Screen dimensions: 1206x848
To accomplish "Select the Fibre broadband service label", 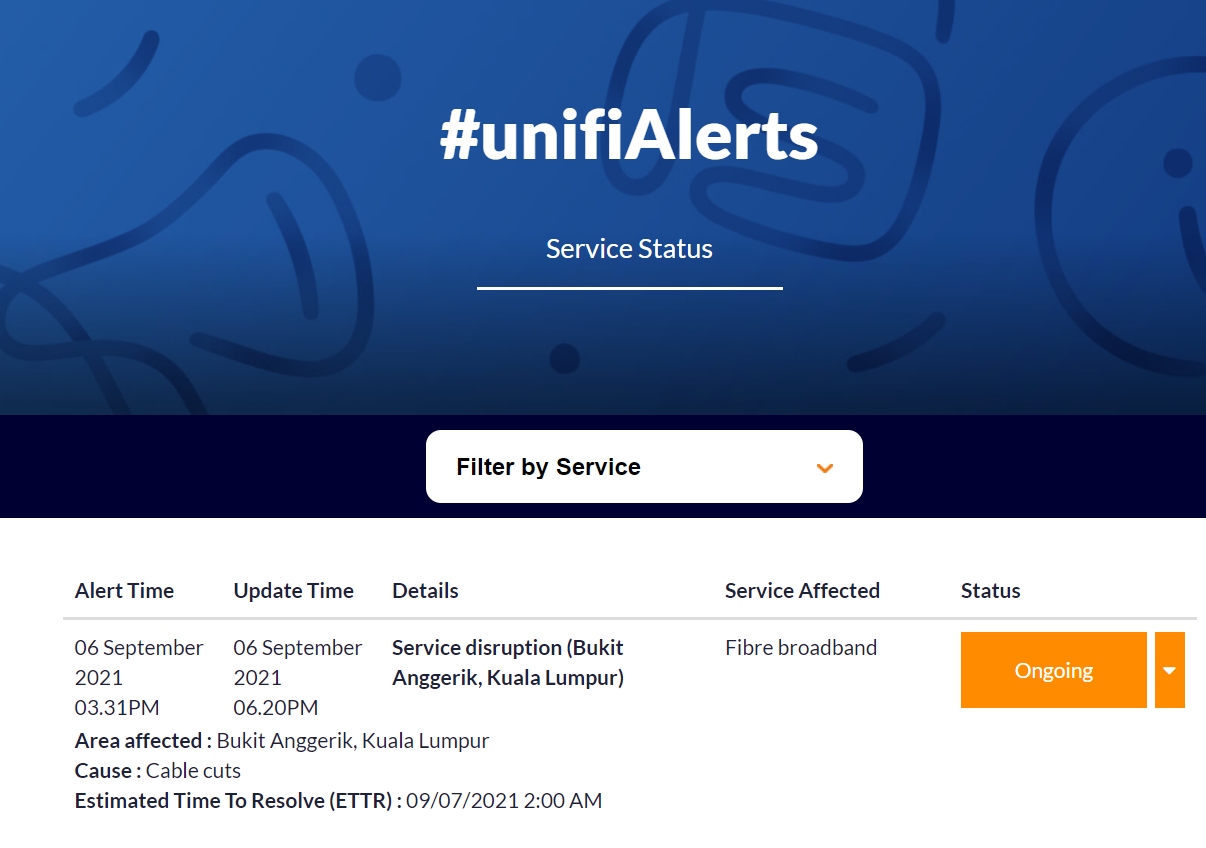I will (x=800, y=647).
